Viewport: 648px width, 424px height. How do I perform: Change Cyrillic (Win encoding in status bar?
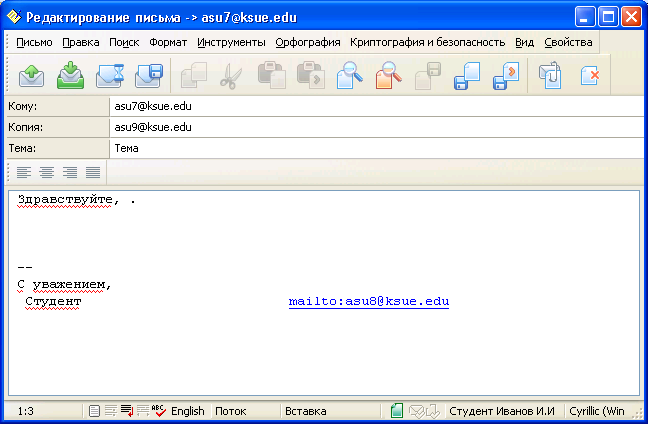coord(597,411)
